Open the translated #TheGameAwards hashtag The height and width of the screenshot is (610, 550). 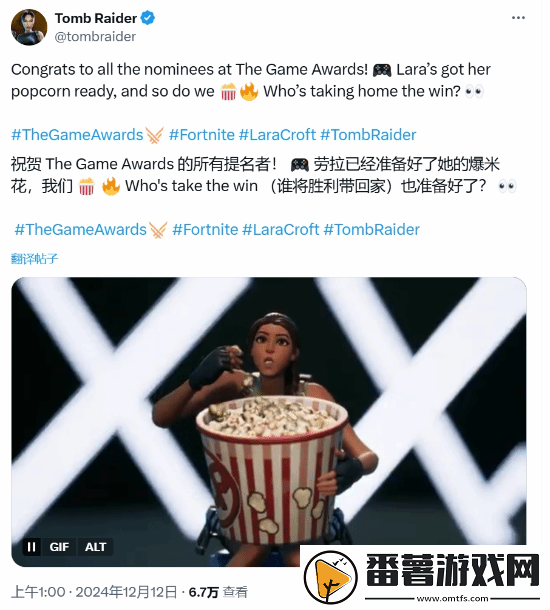pos(81,230)
